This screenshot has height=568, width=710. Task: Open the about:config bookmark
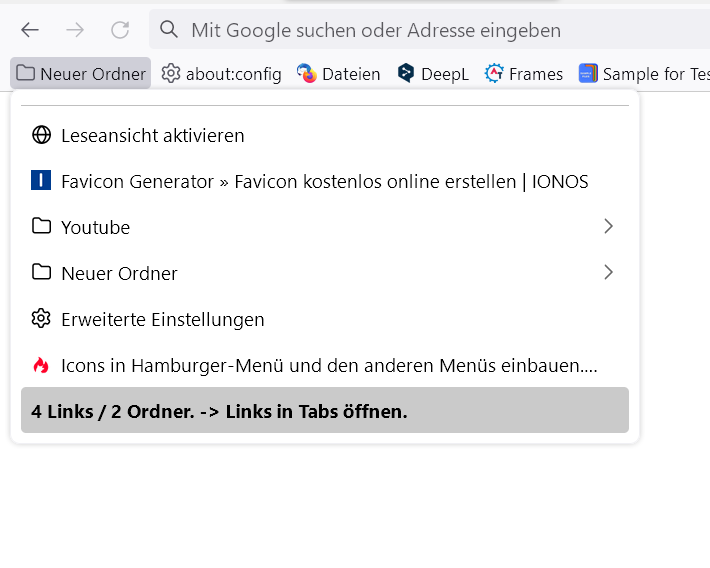pos(222,74)
